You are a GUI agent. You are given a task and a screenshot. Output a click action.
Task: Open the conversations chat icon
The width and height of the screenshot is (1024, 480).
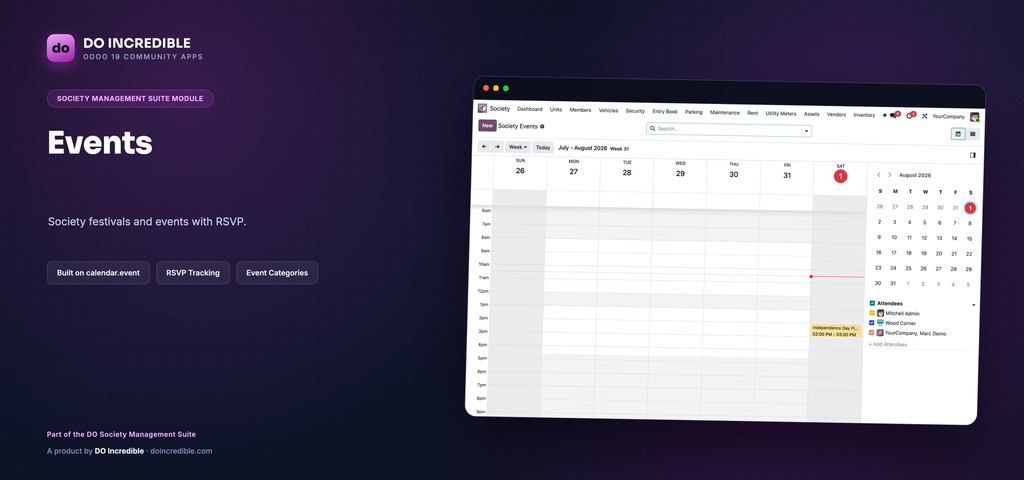click(x=894, y=116)
